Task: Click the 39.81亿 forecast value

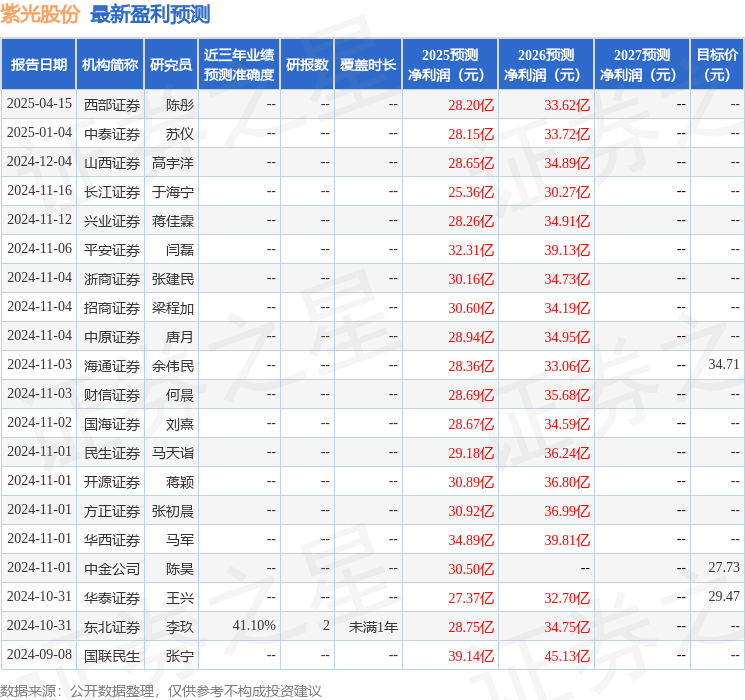Action: (x=567, y=540)
